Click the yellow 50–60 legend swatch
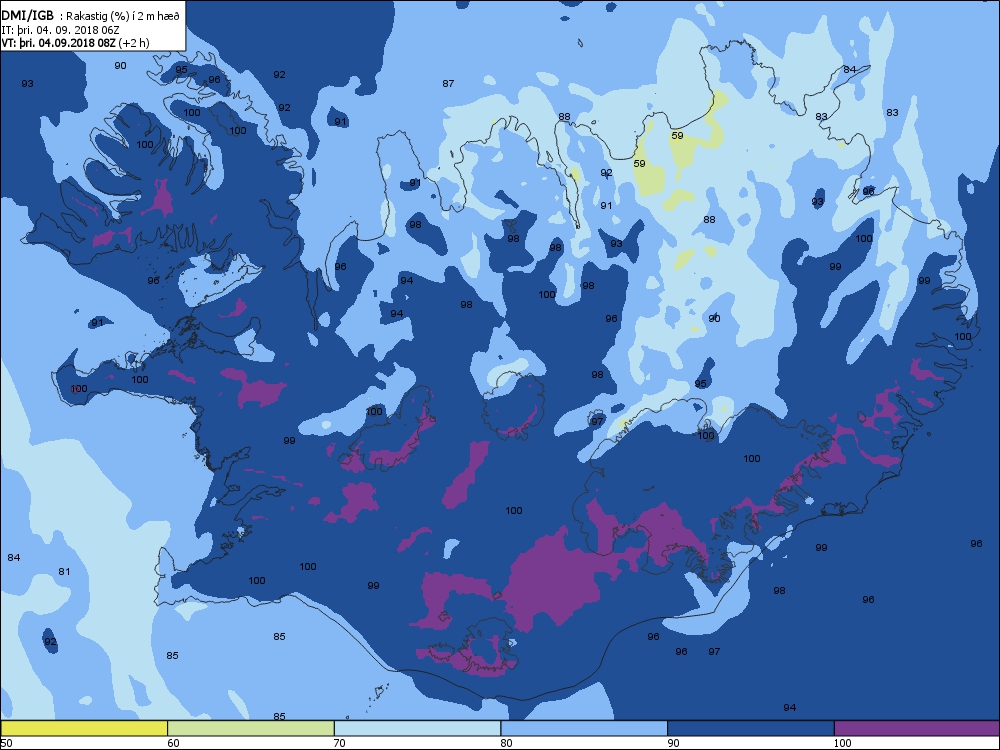The width and height of the screenshot is (1000, 750). click(84, 728)
